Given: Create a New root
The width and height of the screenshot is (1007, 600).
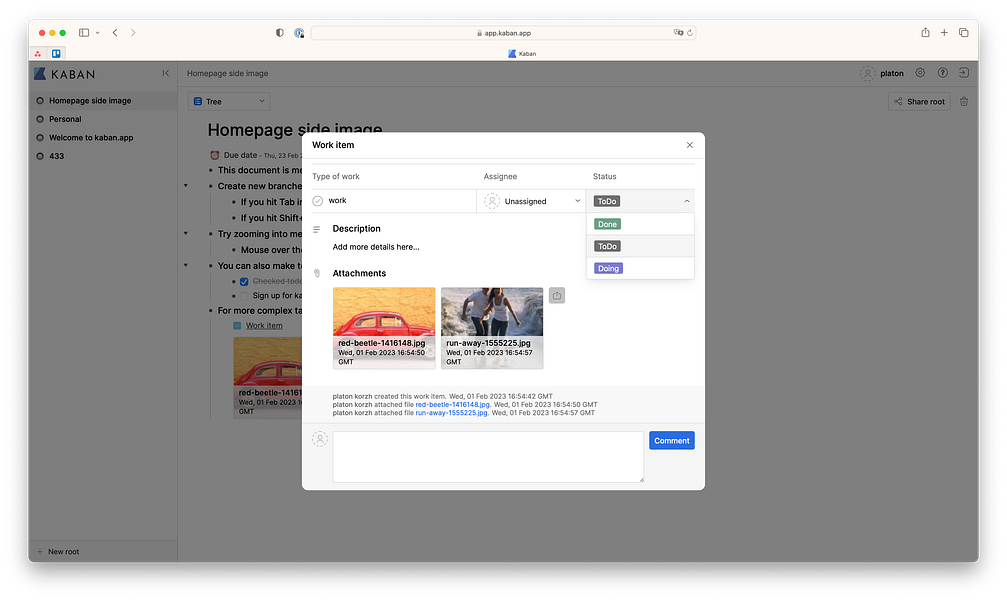Looking at the screenshot, I should pos(58,552).
